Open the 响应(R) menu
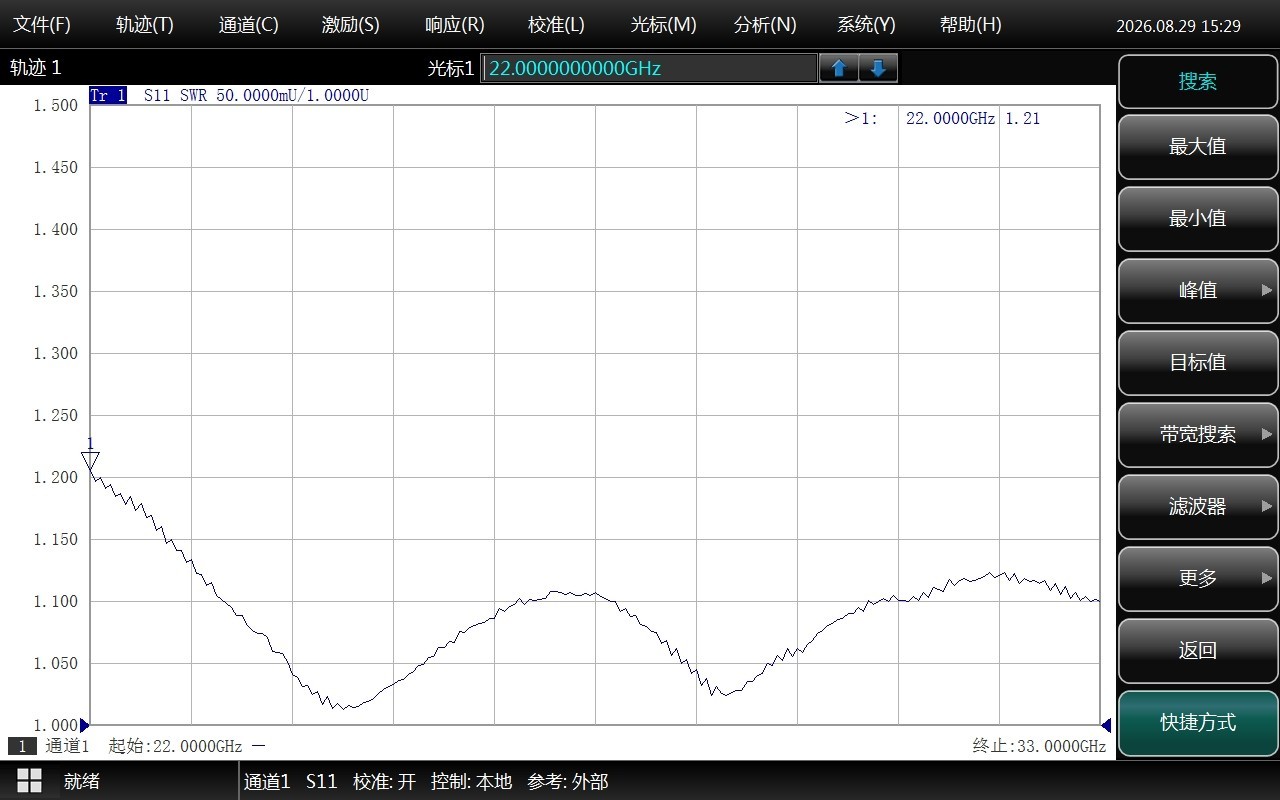 [x=455, y=25]
